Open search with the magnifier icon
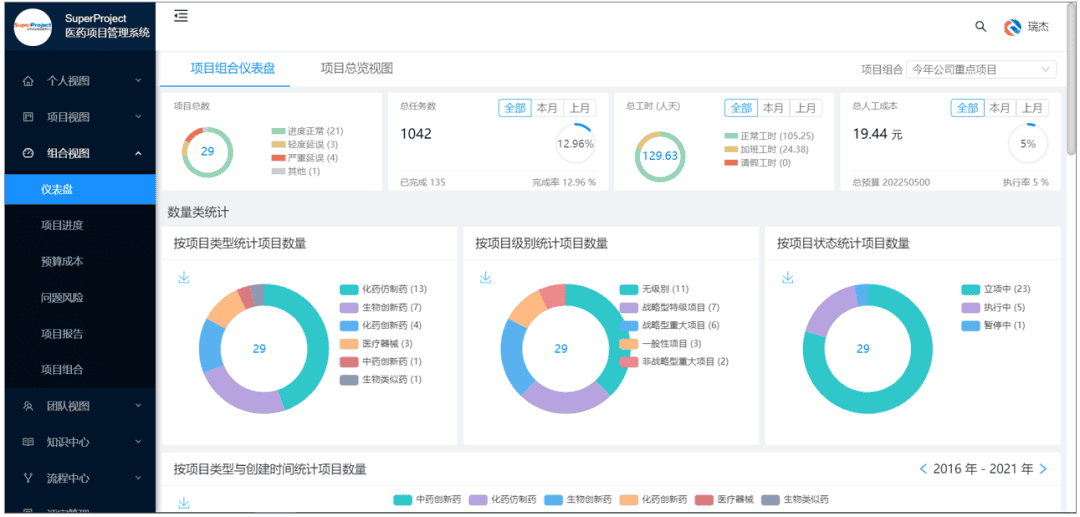The width and height of the screenshot is (1080, 517). [981, 26]
